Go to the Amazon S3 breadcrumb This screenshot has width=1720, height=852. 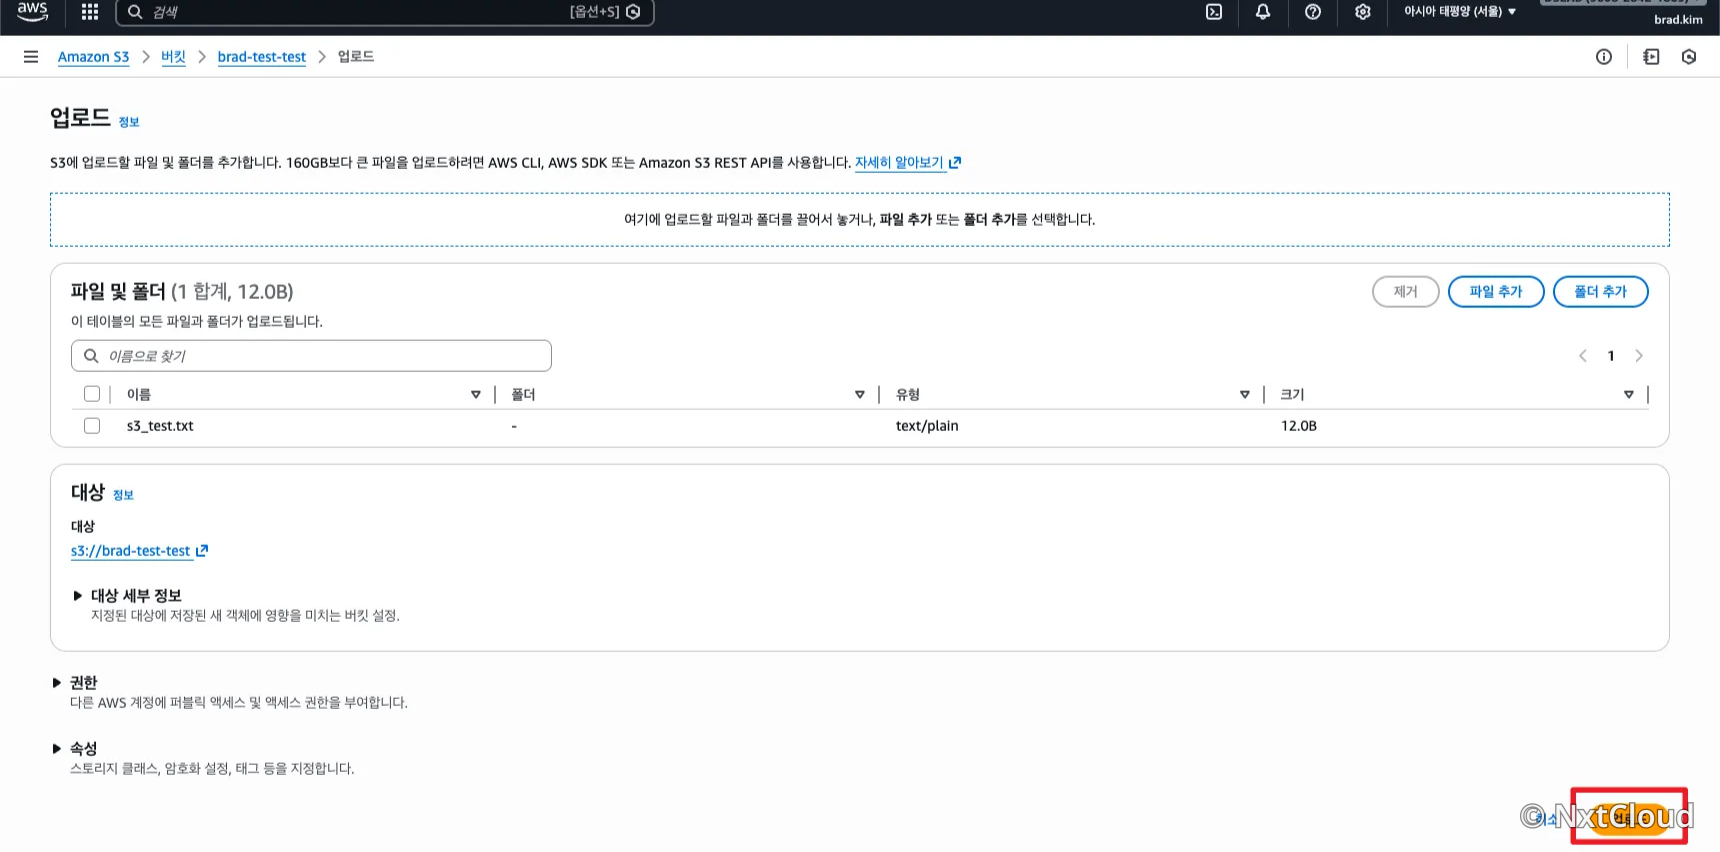click(93, 57)
